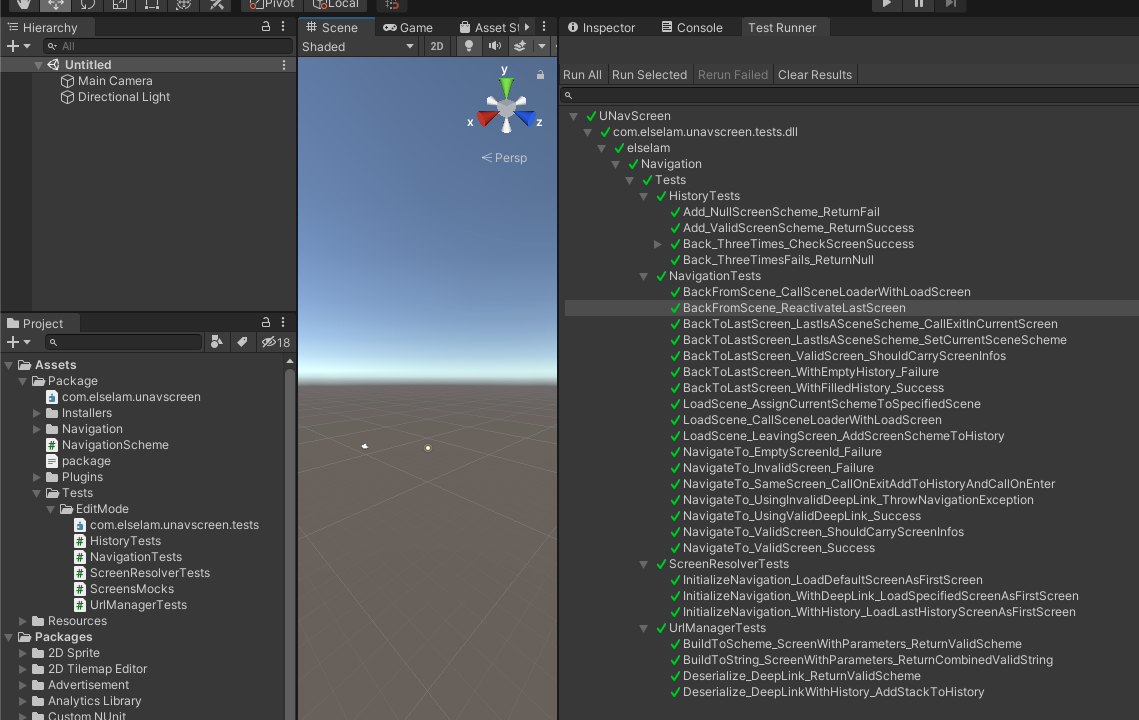The image size is (1139, 720).
Task: Toggle scene effects icon
Action: coord(520,46)
